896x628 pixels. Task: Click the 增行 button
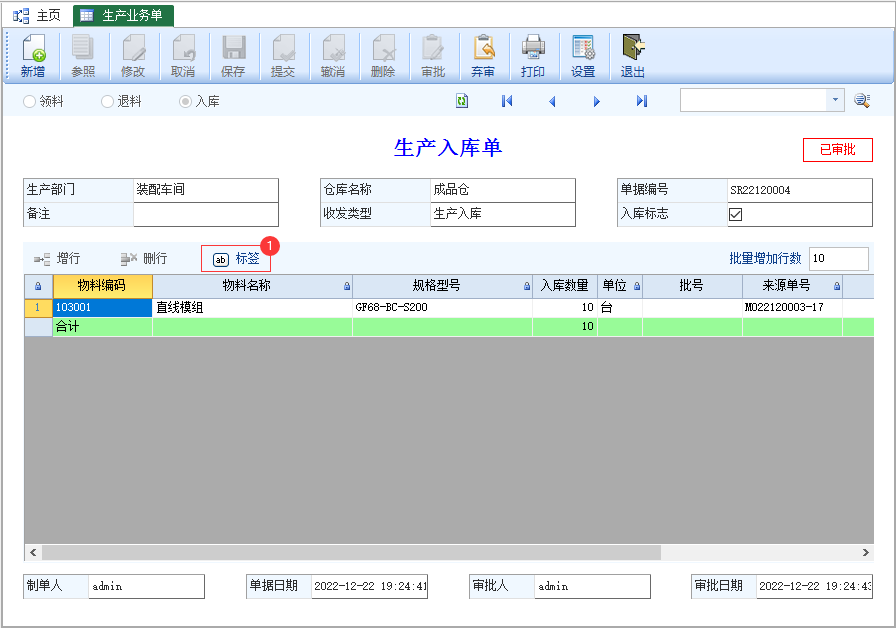(x=57, y=259)
